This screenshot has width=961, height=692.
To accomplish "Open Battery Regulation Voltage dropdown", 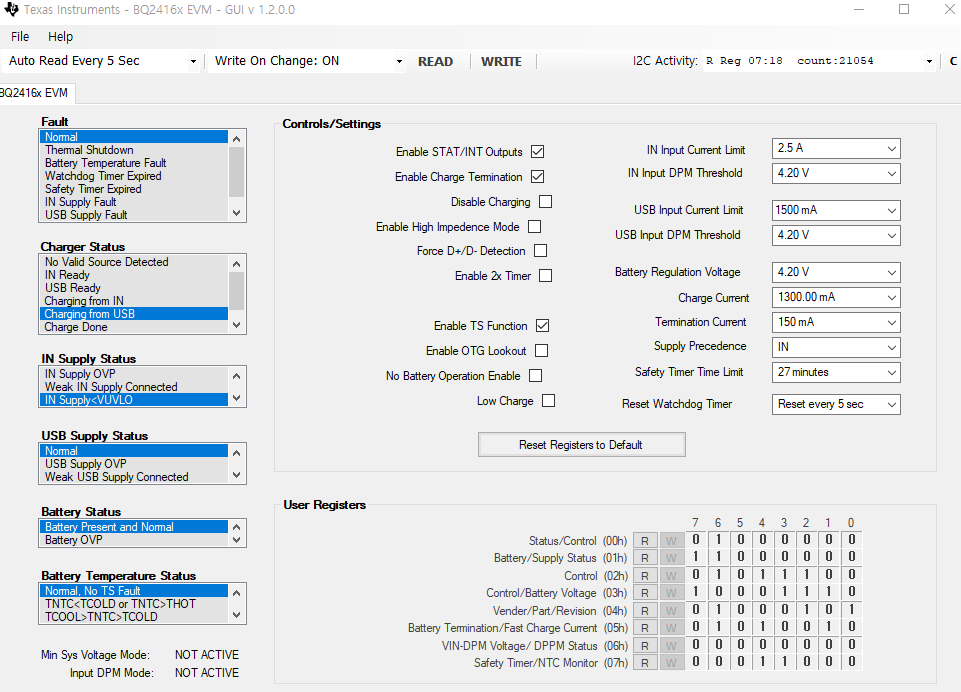I will [x=836, y=272].
